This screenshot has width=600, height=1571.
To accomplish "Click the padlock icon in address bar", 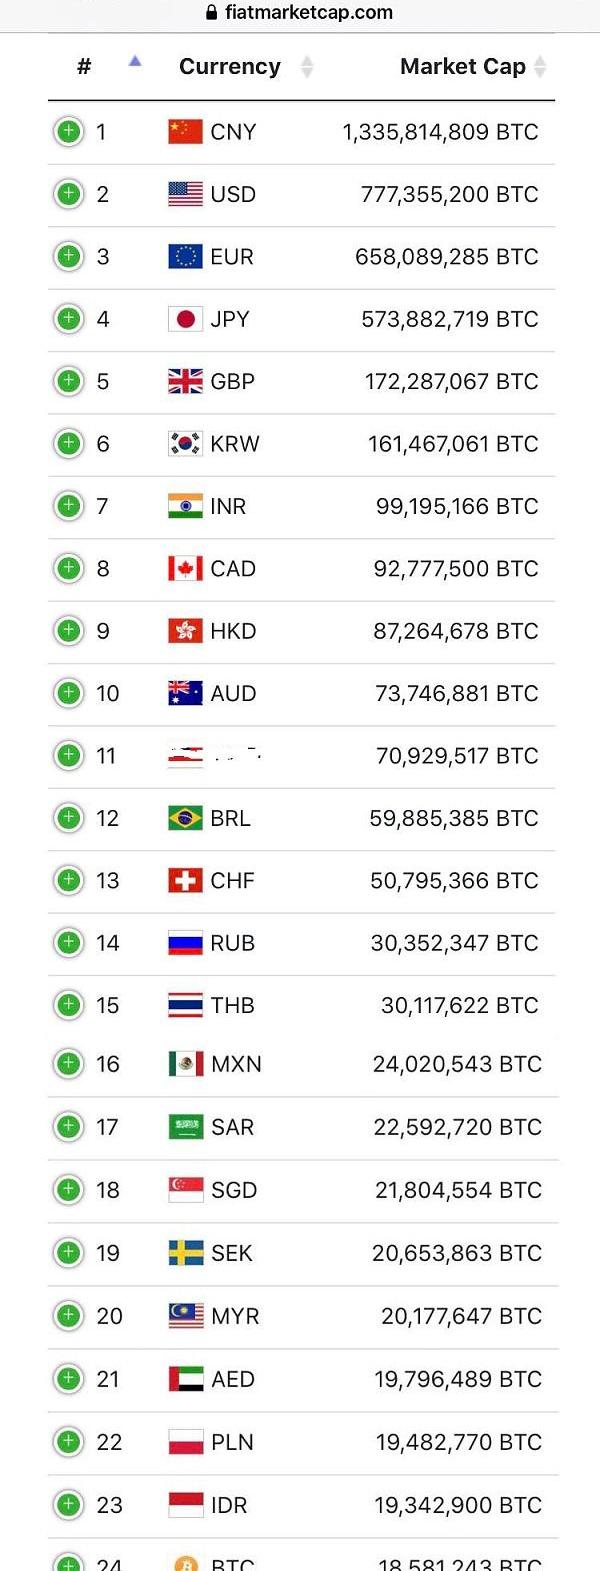I will tap(211, 13).
